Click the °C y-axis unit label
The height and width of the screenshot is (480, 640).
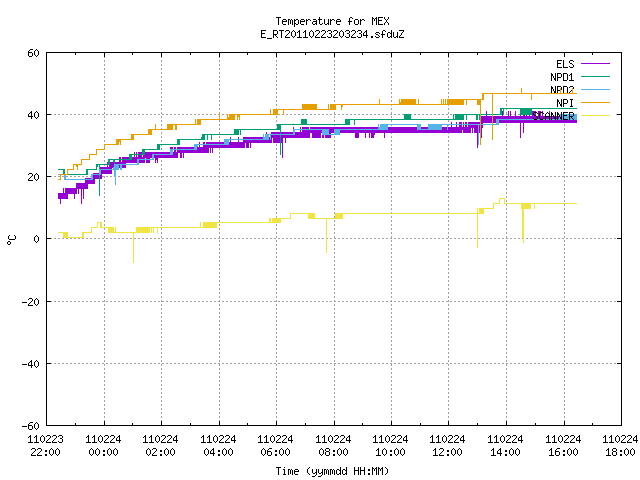click(11, 240)
